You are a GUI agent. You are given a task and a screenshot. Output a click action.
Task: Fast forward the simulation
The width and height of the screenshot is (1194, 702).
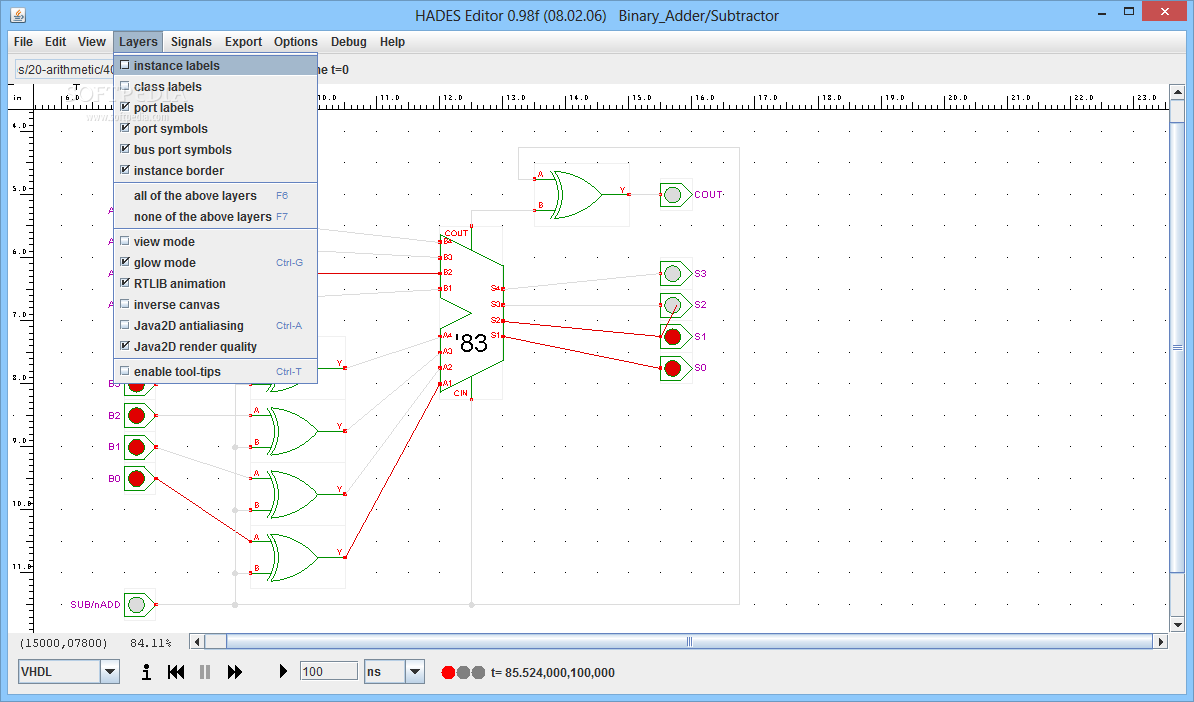235,672
